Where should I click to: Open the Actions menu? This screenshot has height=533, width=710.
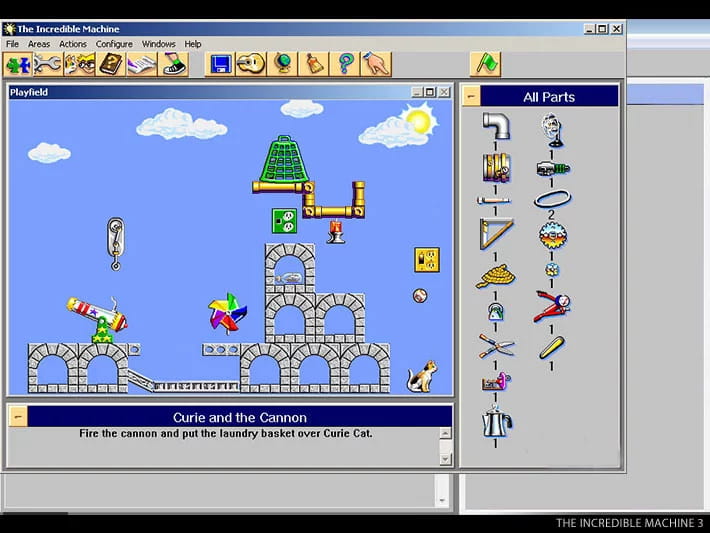(x=73, y=44)
